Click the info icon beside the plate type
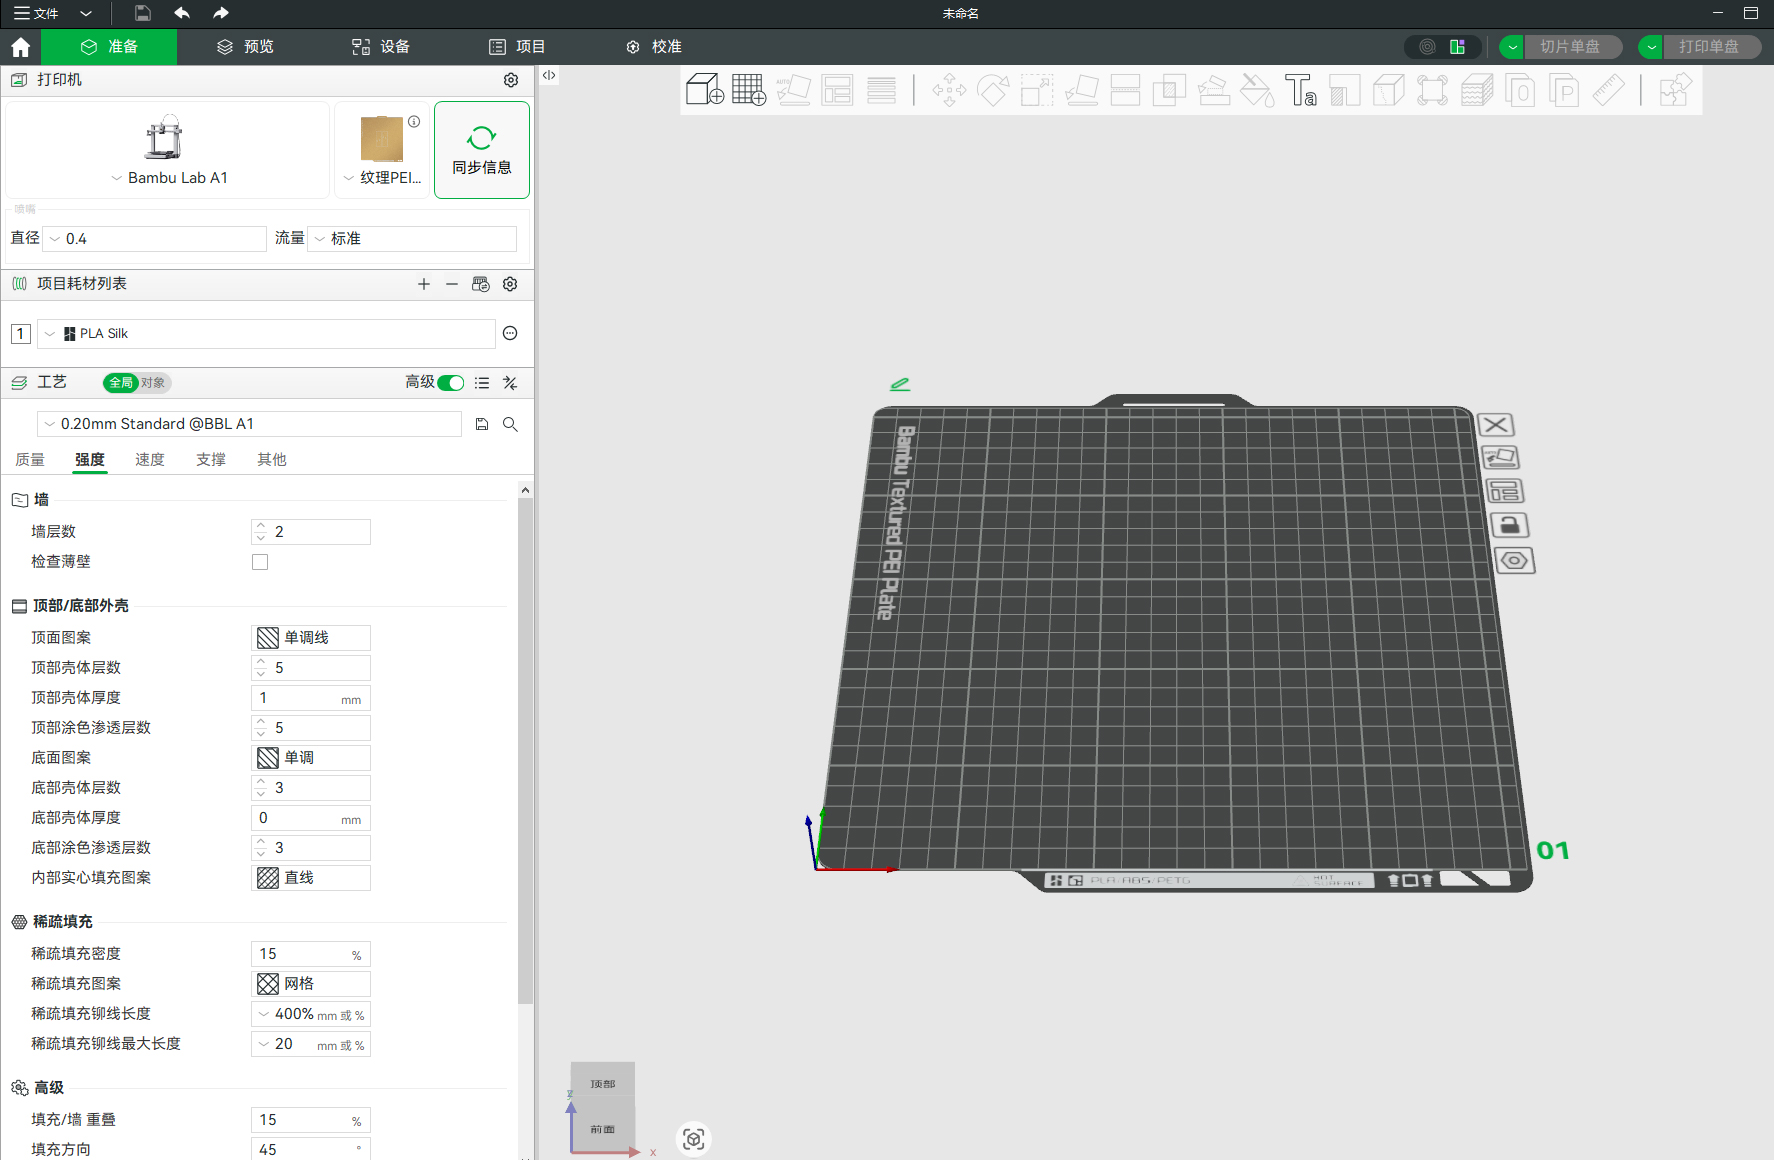Screen dimensions: 1774x1160 coord(414,121)
